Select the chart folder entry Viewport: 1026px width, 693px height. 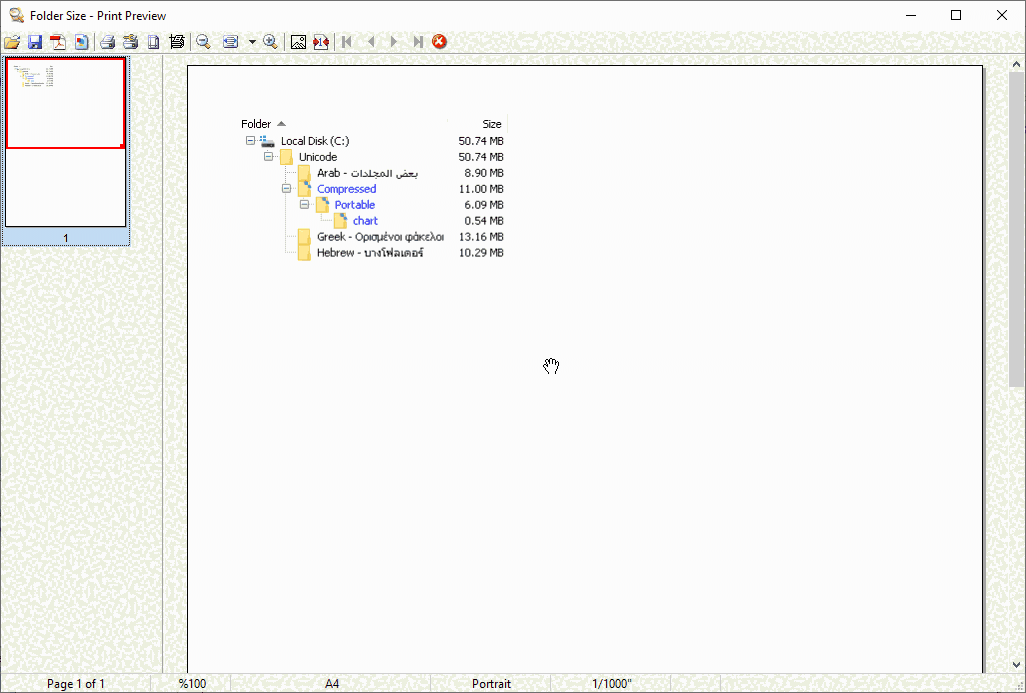[364, 220]
